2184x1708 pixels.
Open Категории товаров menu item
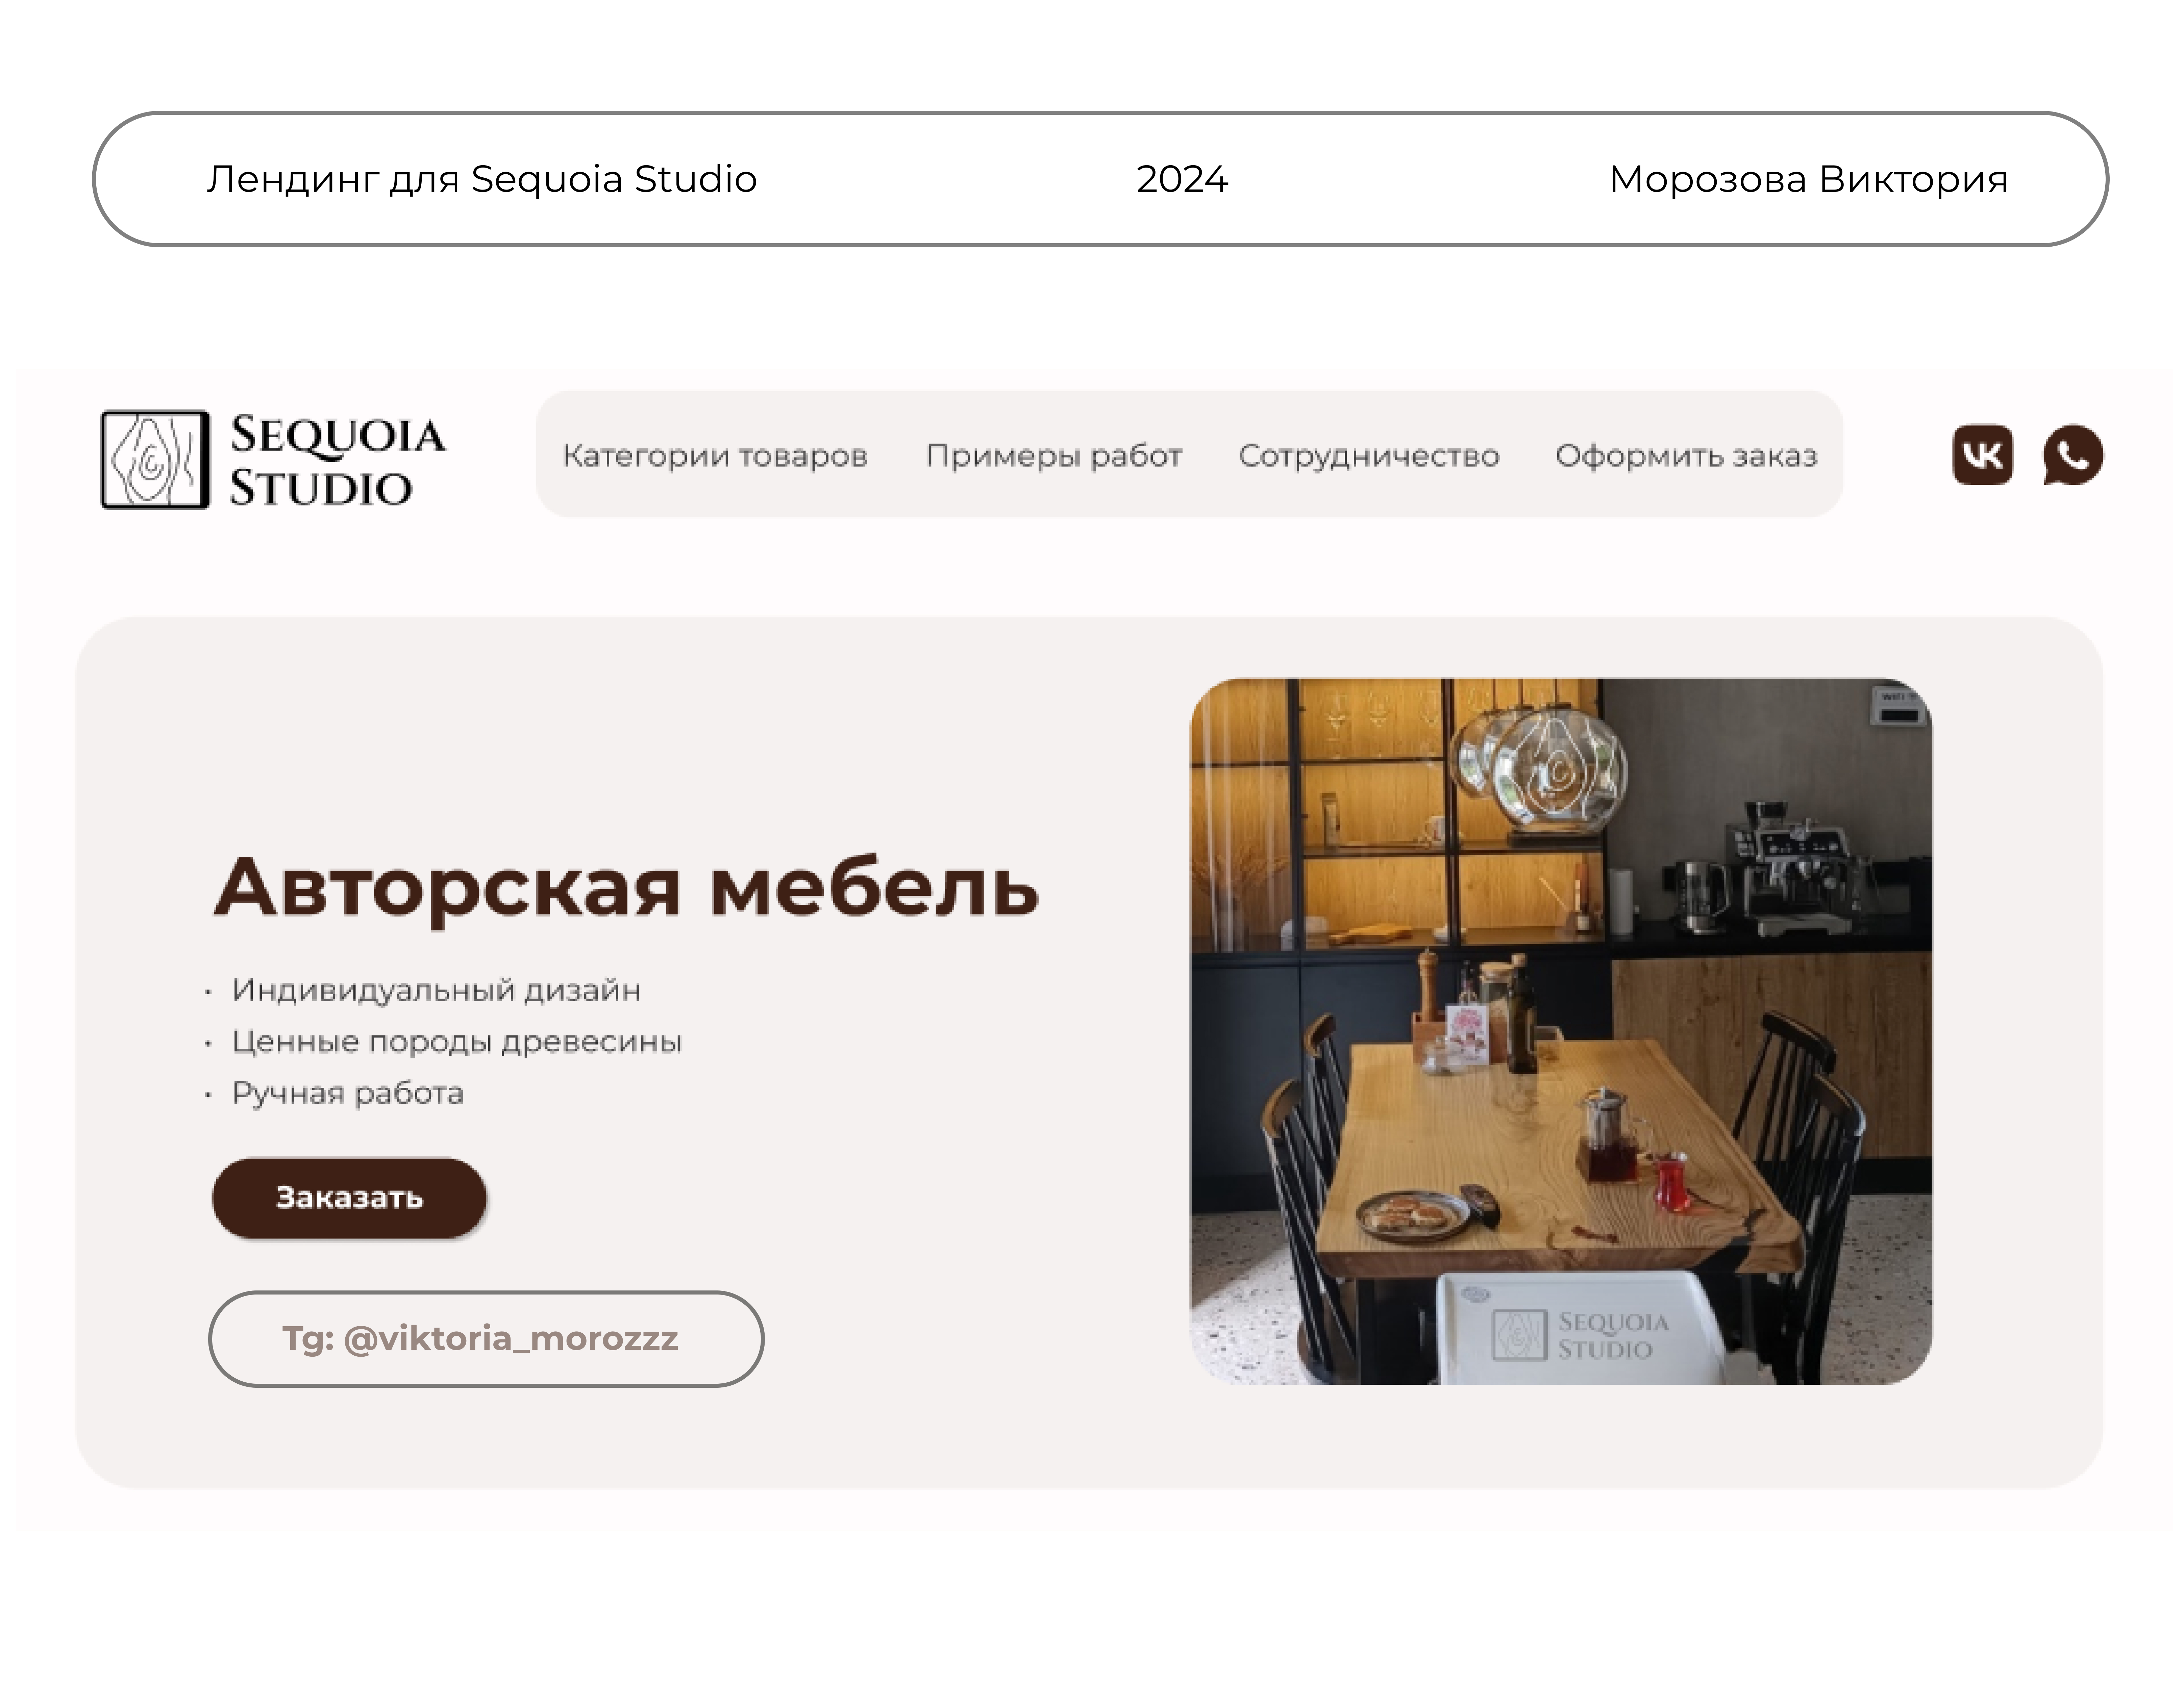click(715, 456)
